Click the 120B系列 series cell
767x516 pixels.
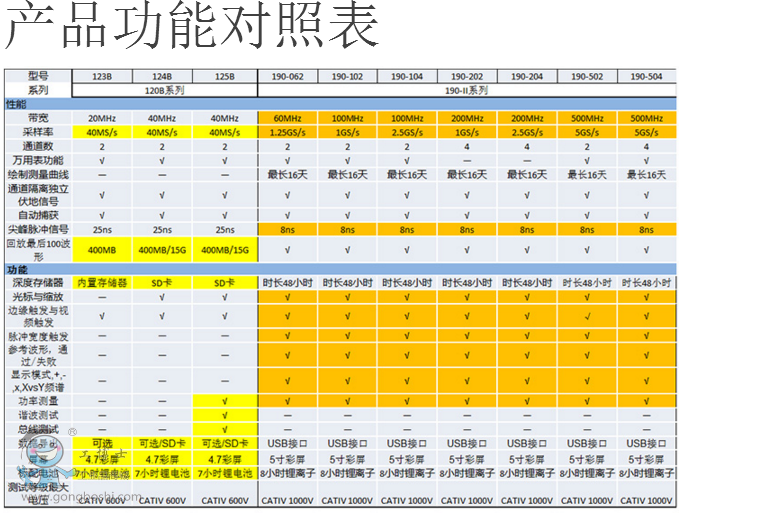pyautogui.click(x=163, y=90)
